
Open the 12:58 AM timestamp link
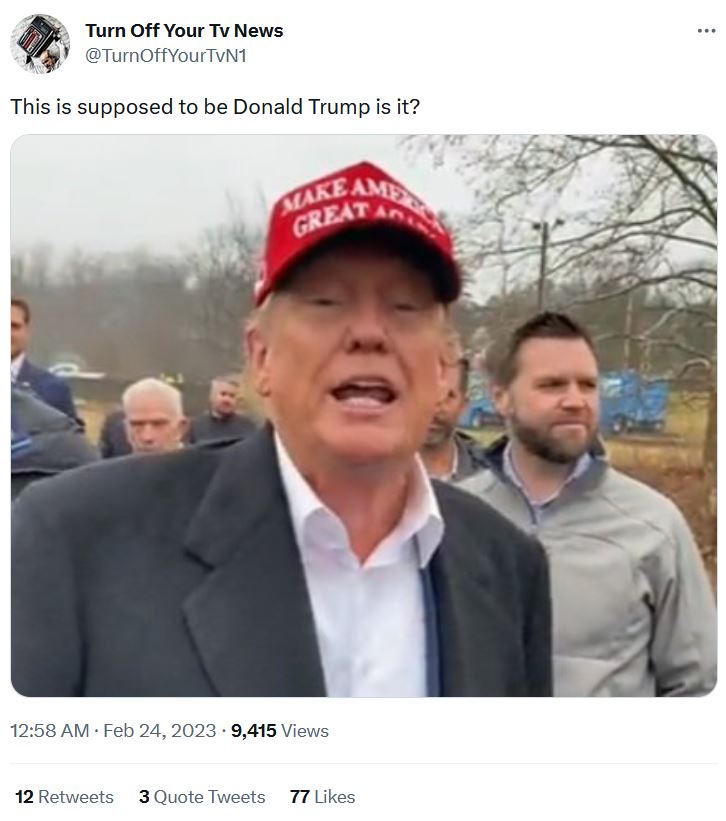click(x=50, y=730)
